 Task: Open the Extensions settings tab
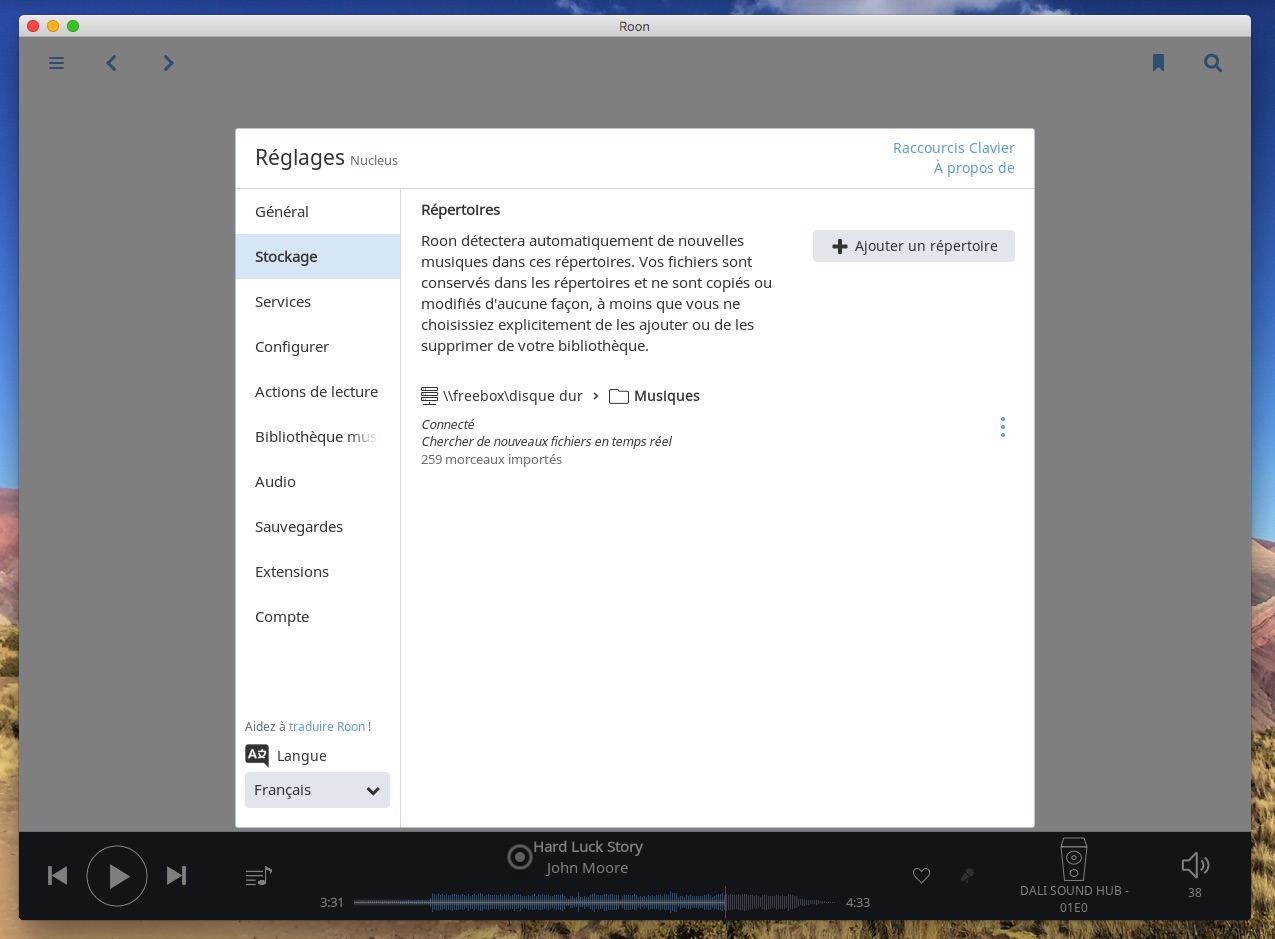pos(318,572)
